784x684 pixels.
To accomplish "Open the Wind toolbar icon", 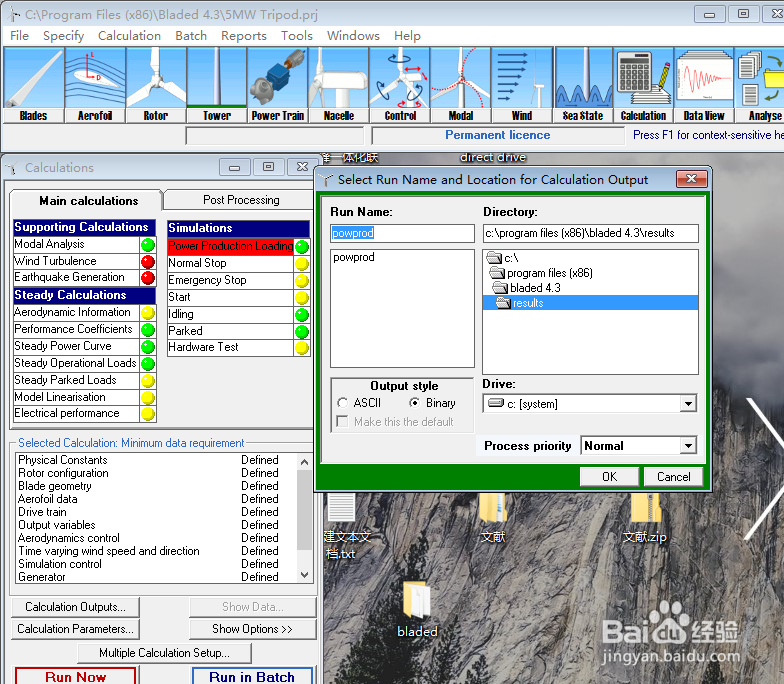I will click(522, 85).
